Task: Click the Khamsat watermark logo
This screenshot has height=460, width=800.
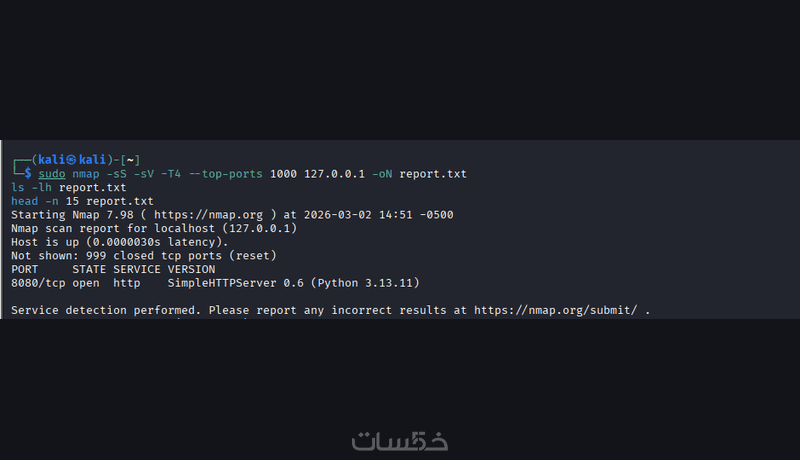Action: point(400,440)
